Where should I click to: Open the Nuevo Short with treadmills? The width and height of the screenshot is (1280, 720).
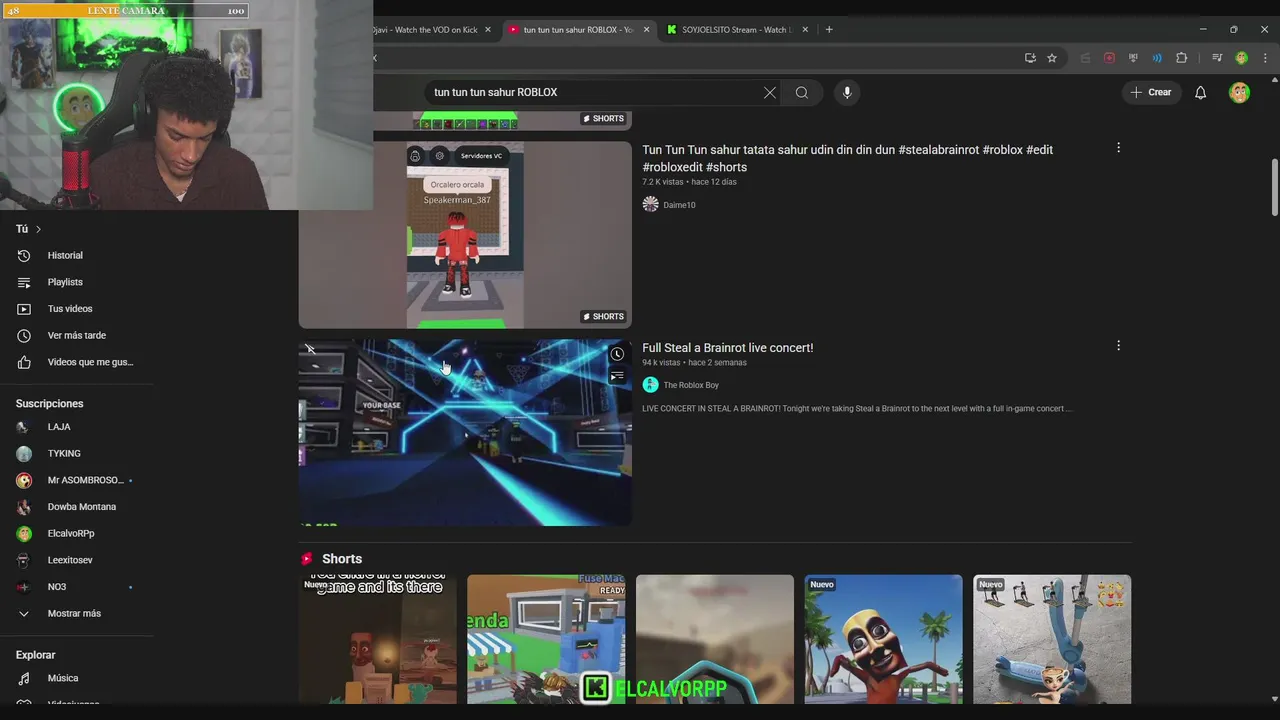pyautogui.click(x=1052, y=640)
